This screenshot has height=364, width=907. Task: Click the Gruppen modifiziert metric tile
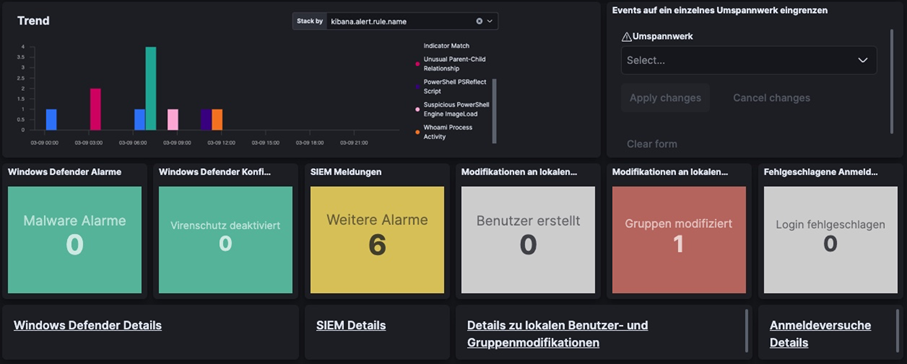point(679,240)
